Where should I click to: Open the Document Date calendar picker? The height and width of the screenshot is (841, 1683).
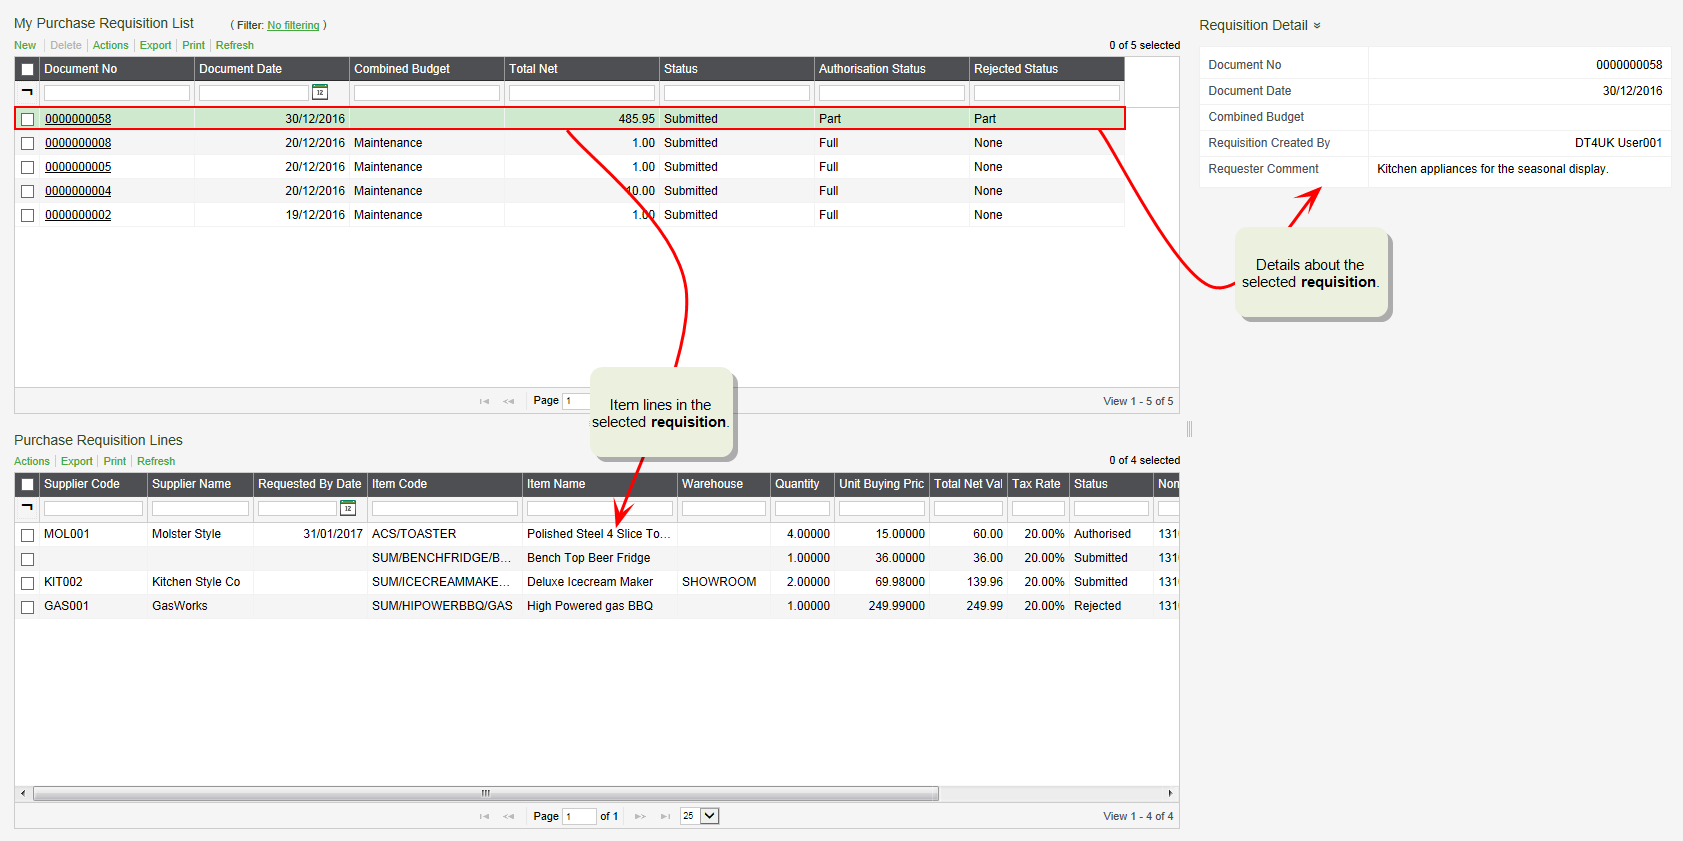click(320, 92)
